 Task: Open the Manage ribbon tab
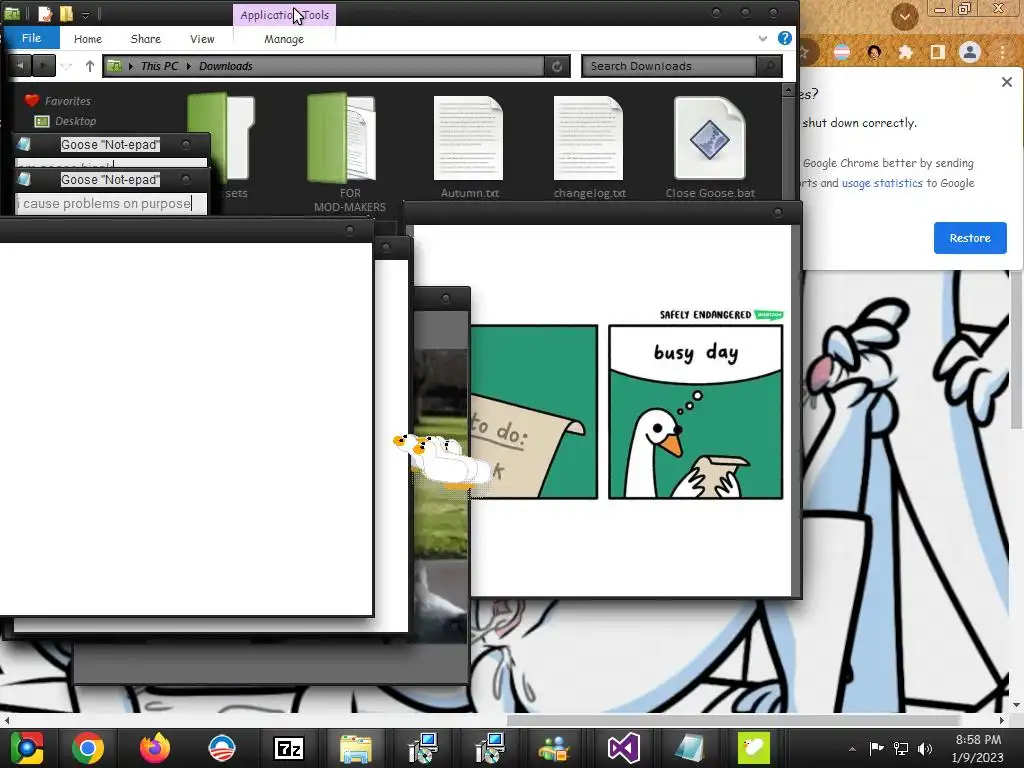[284, 39]
